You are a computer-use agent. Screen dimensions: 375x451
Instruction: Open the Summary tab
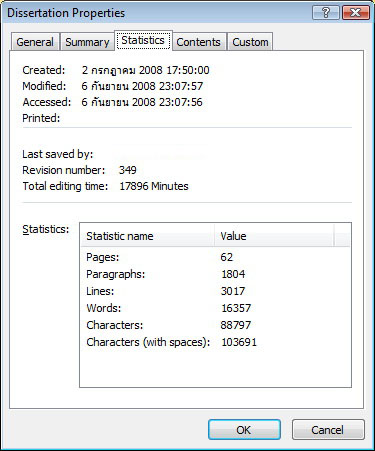[87, 42]
